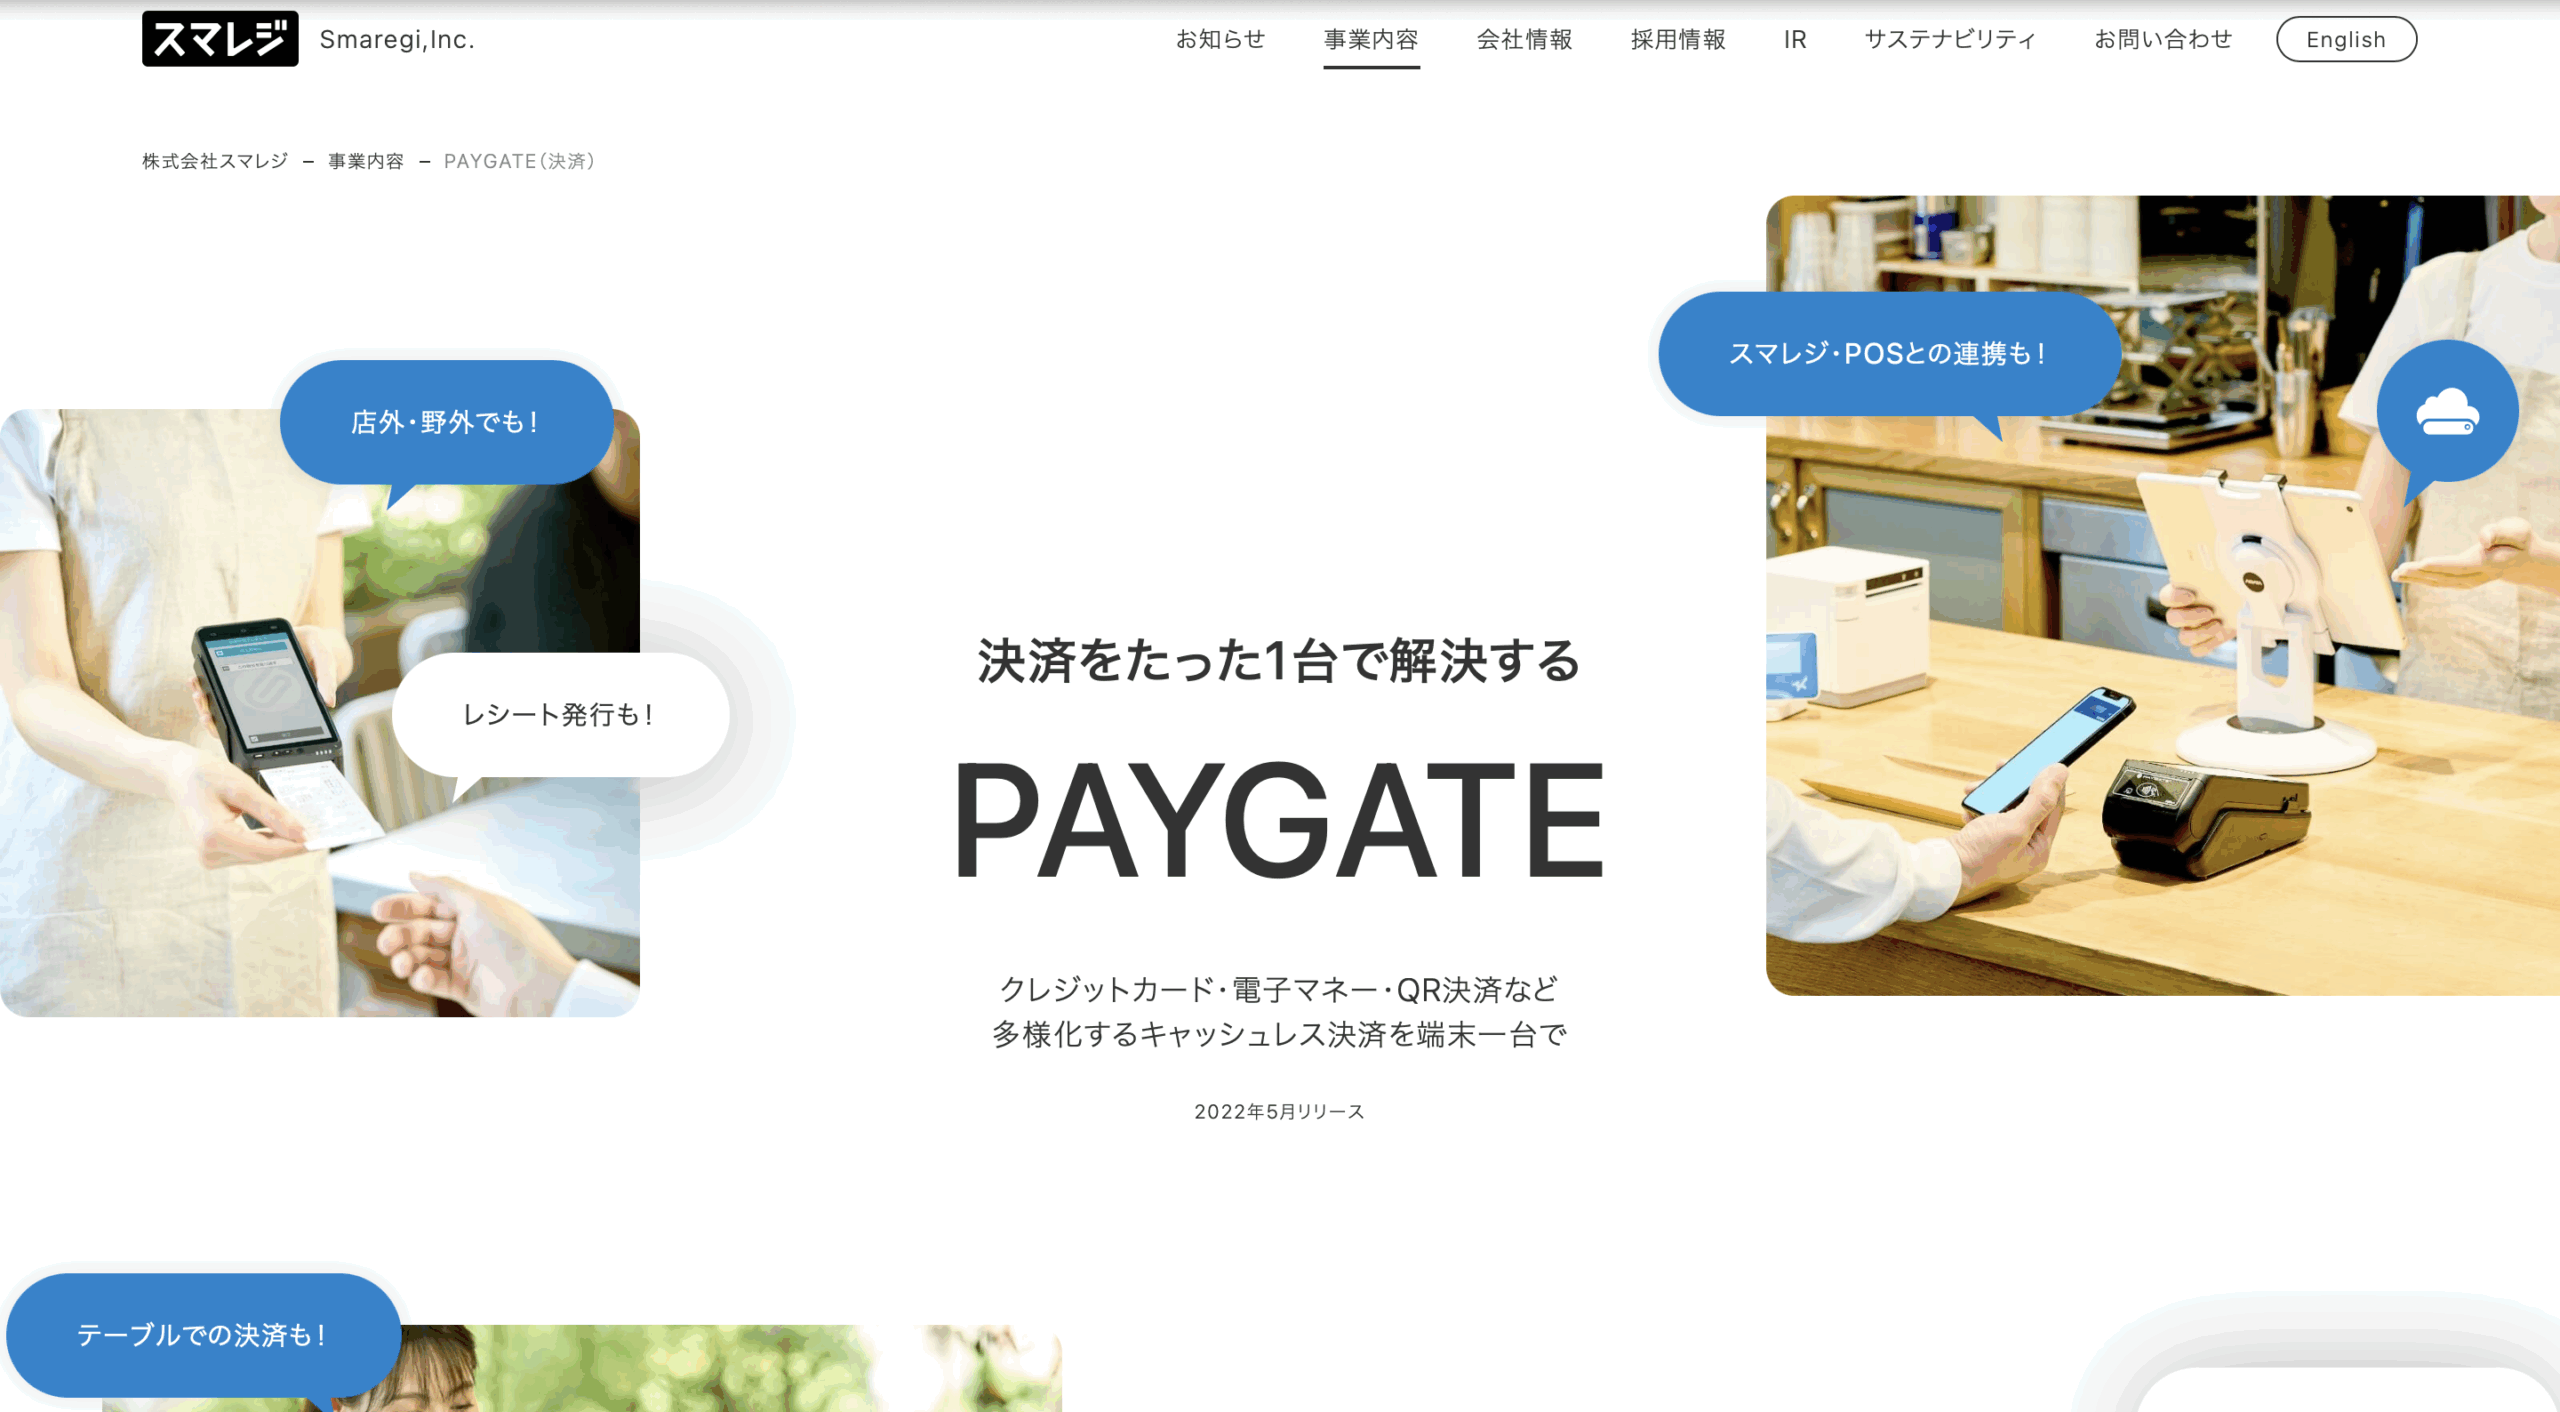Click the テーブルでの決済も! bubble
2560x1412 pixels.
(203, 1334)
